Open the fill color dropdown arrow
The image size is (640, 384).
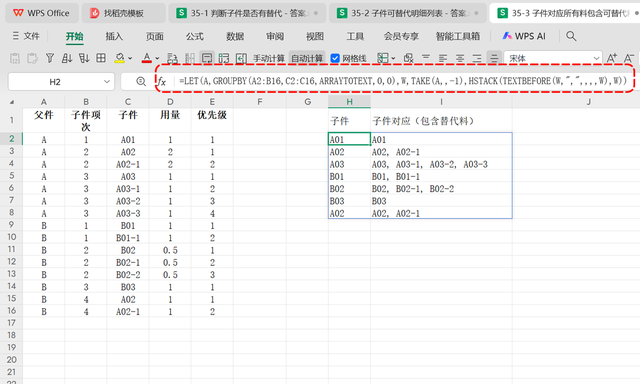130,58
